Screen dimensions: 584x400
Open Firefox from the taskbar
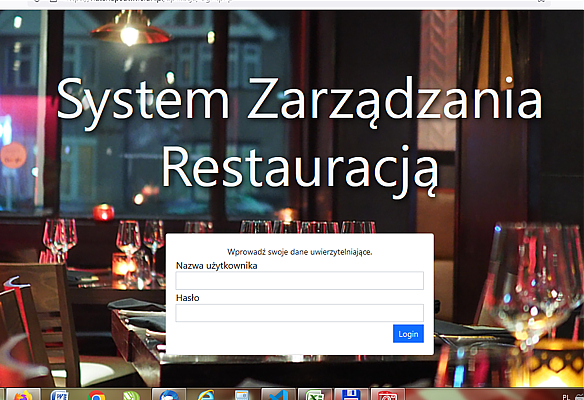(23, 395)
